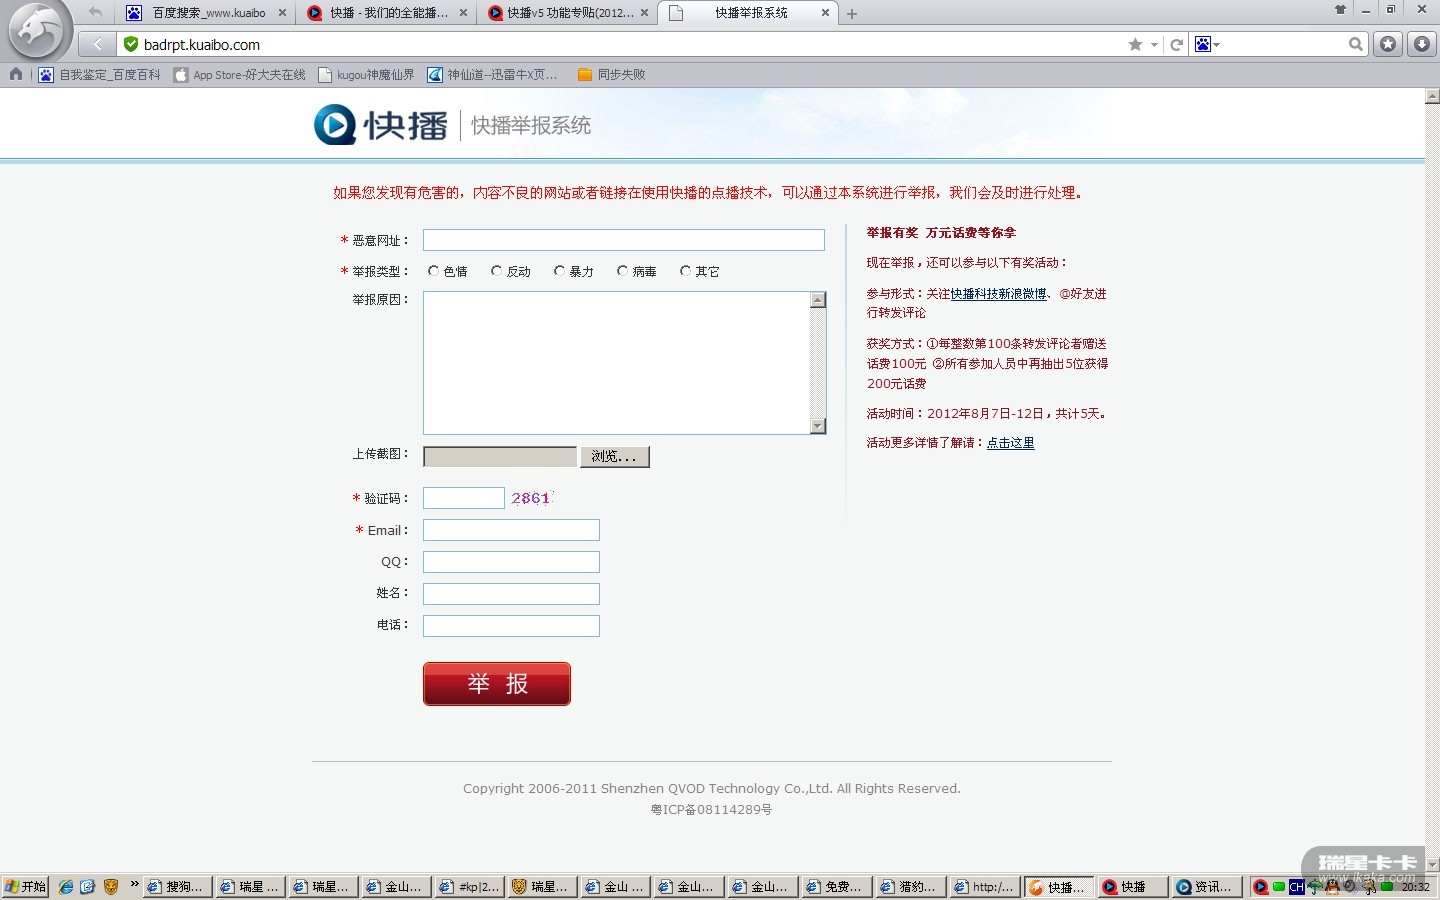Screen dimensions: 1440x900
Task: Click the home icon in bookmarks bar
Action: coord(16,74)
